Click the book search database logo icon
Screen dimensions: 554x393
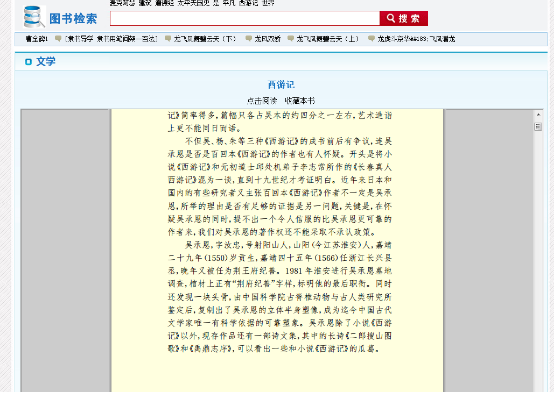click(34, 17)
